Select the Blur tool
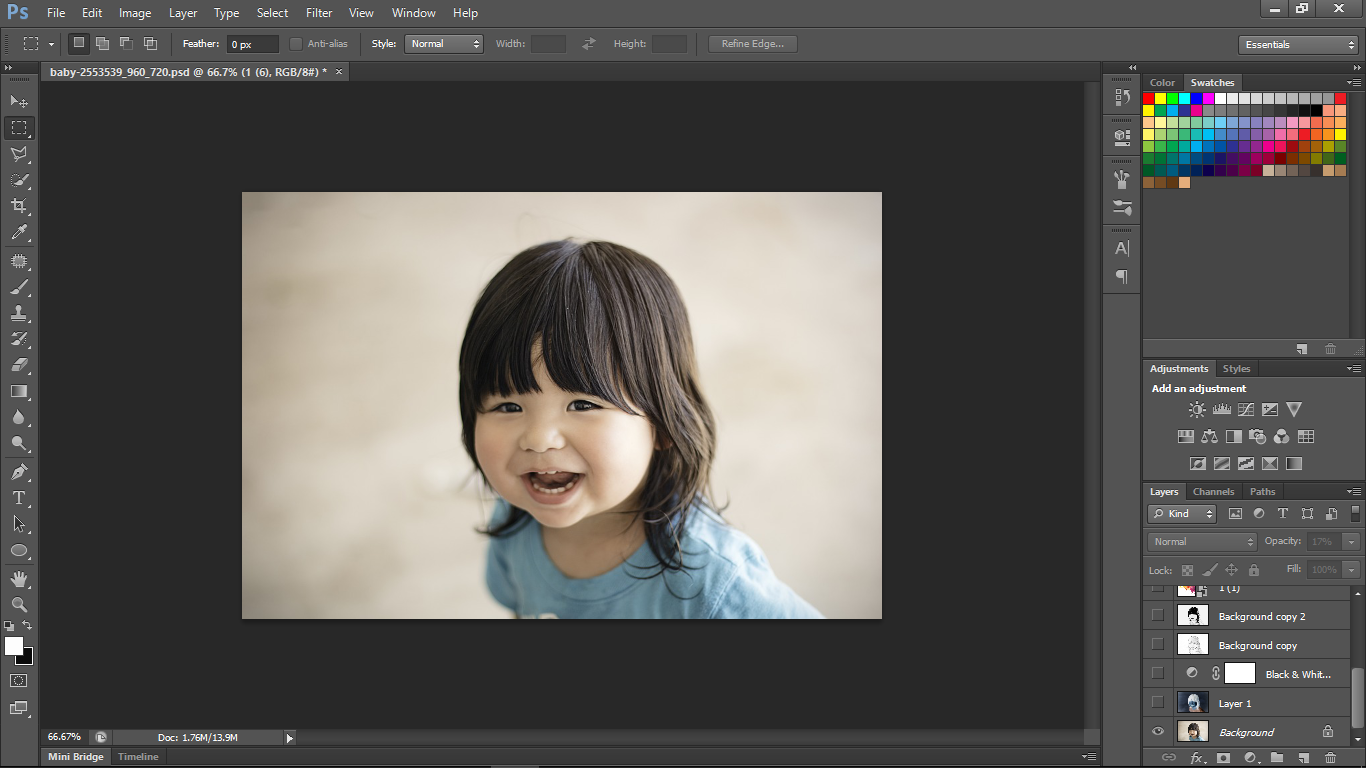Image resolution: width=1366 pixels, height=768 pixels. click(19, 417)
